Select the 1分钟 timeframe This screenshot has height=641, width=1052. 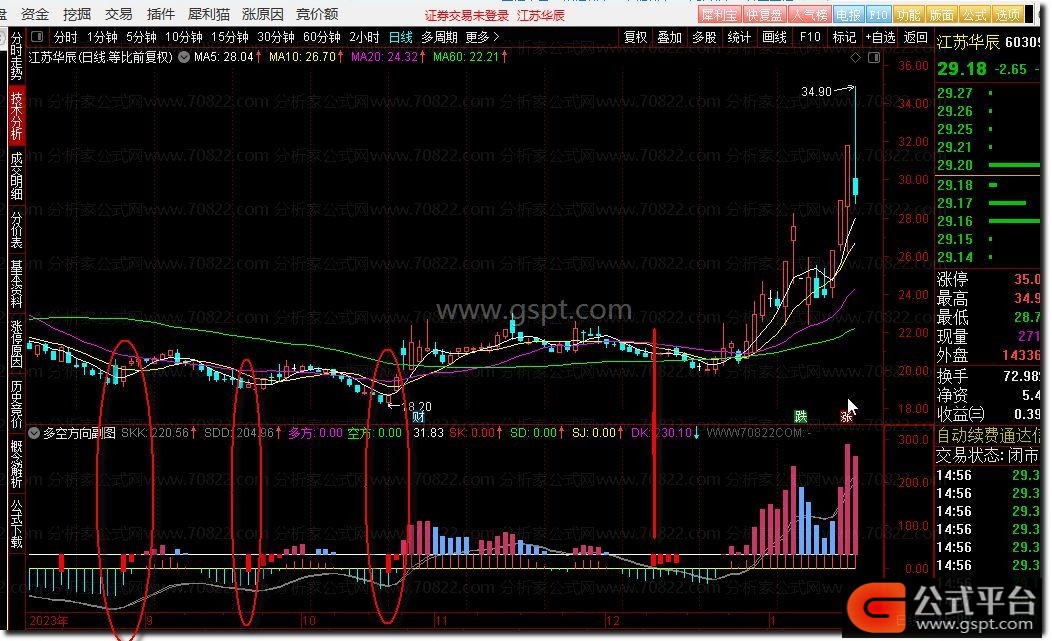point(102,37)
